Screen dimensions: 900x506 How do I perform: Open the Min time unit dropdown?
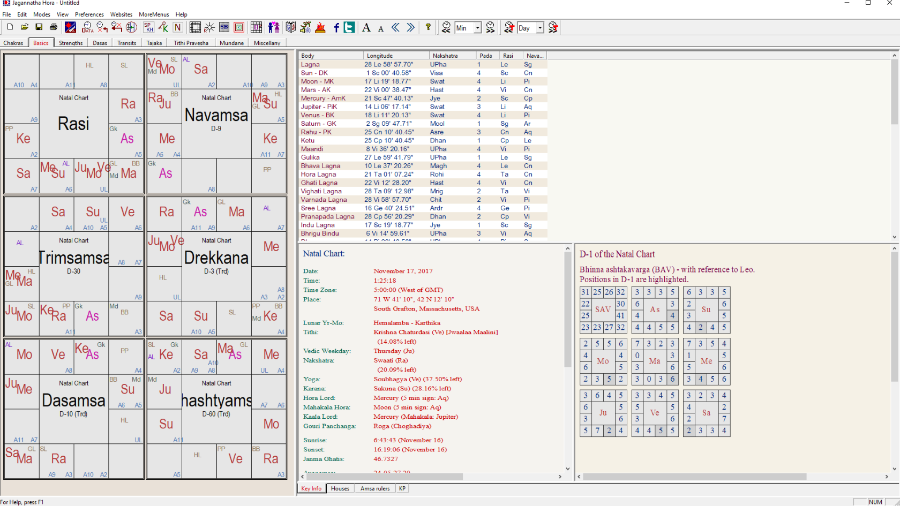[x=477, y=28]
